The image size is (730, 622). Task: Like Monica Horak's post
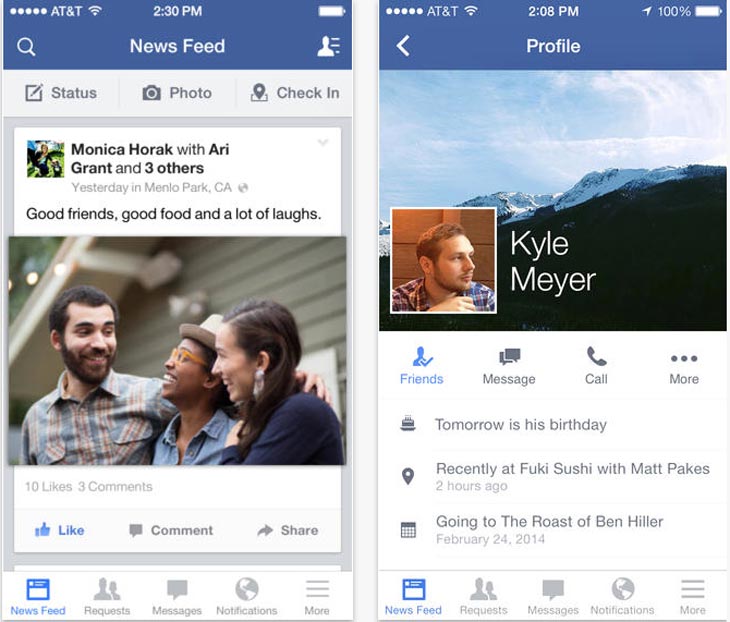[60, 530]
